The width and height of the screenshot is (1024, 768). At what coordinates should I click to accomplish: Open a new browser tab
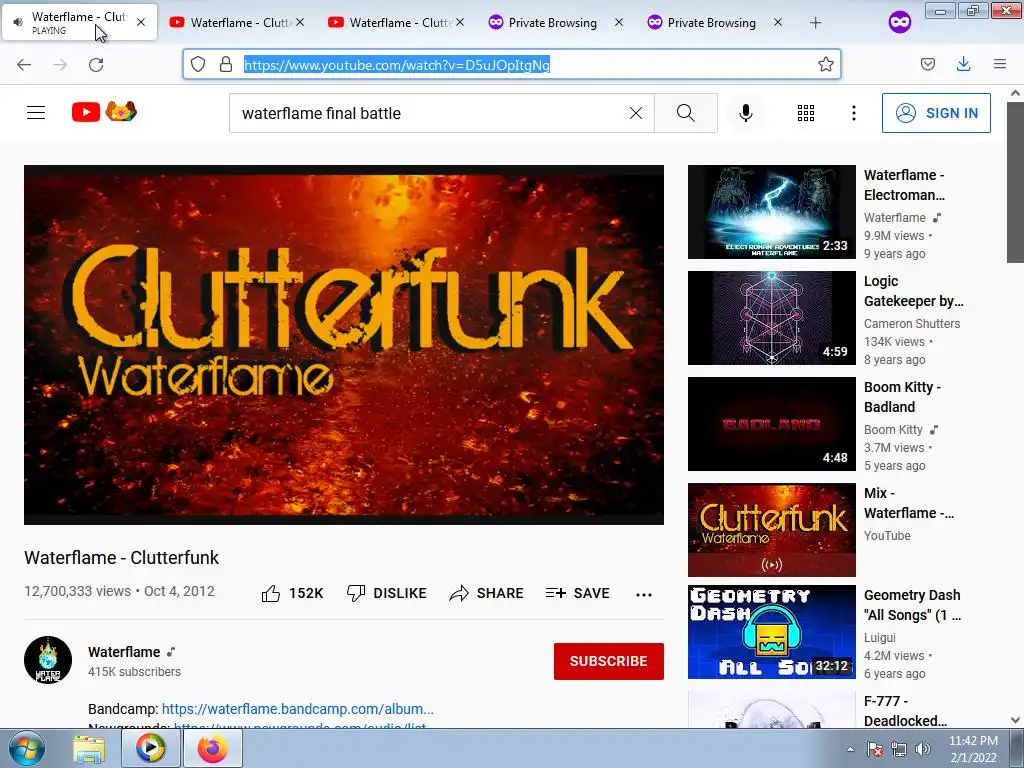[x=815, y=23]
